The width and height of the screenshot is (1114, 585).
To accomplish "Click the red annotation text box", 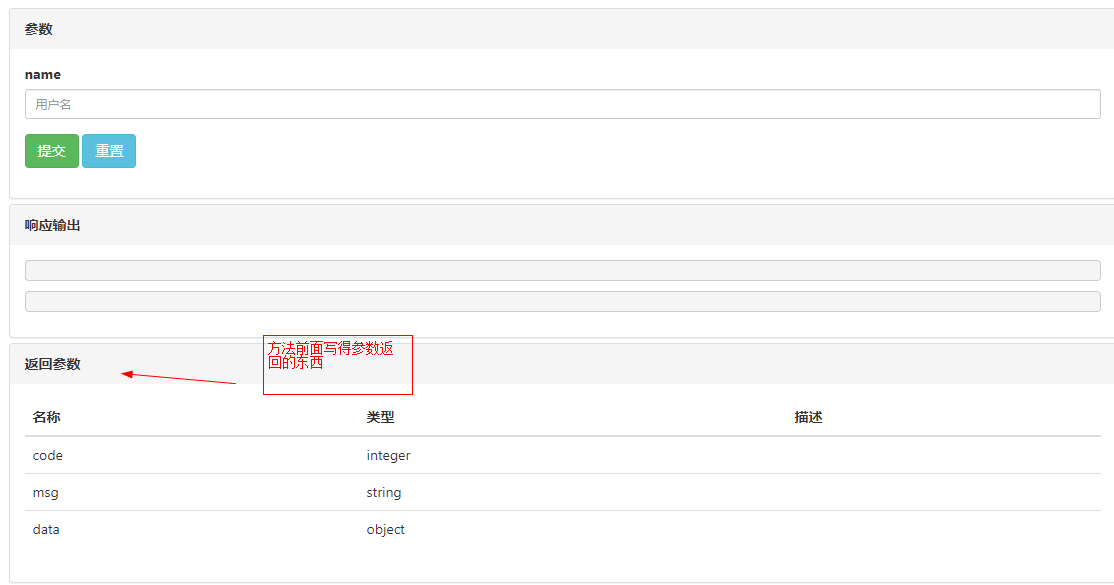I will (x=337, y=363).
